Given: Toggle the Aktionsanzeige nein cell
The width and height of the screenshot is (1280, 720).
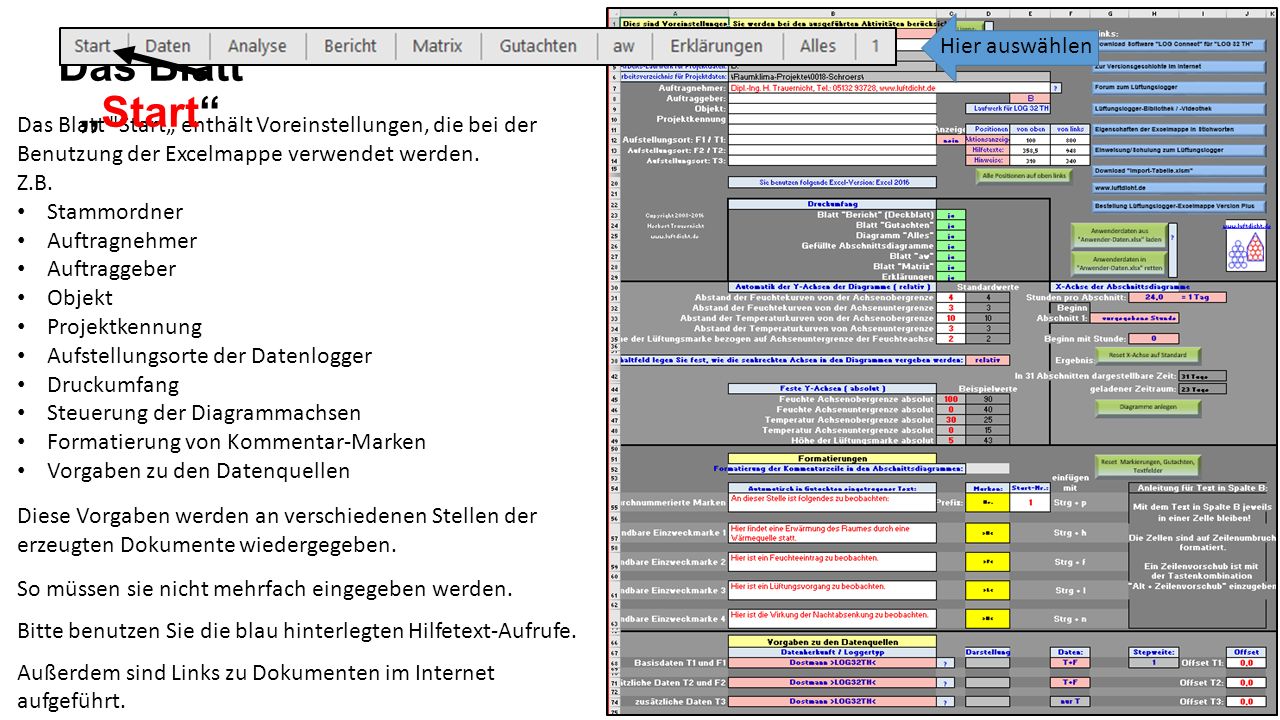Looking at the screenshot, I should [950, 140].
